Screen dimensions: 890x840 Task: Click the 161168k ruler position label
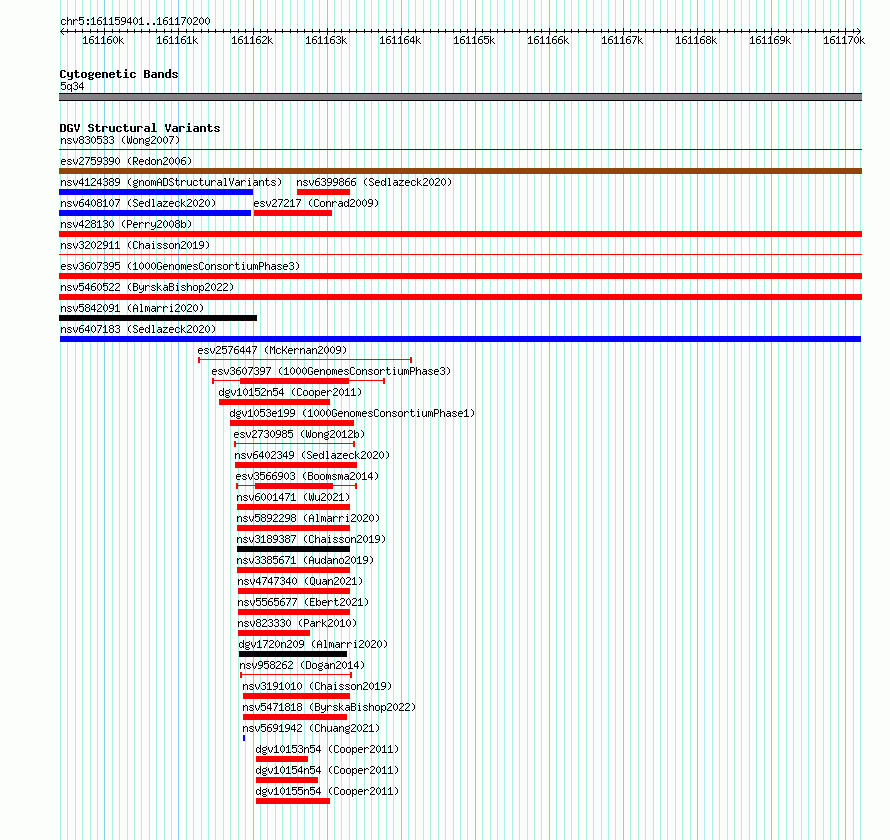tap(696, 40)
